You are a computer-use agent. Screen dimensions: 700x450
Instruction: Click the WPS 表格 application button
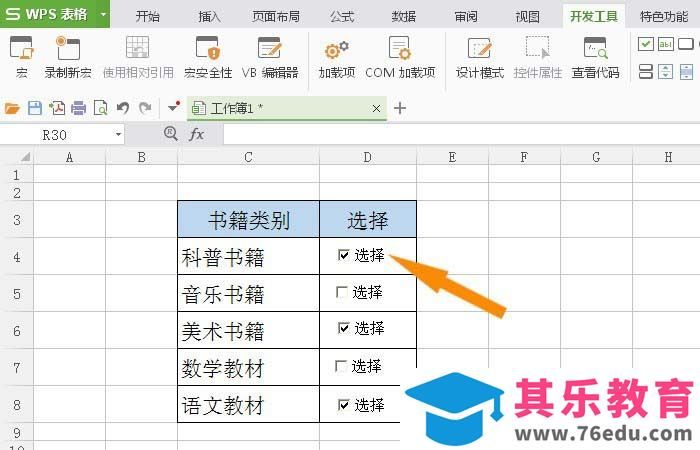point(47,14)
